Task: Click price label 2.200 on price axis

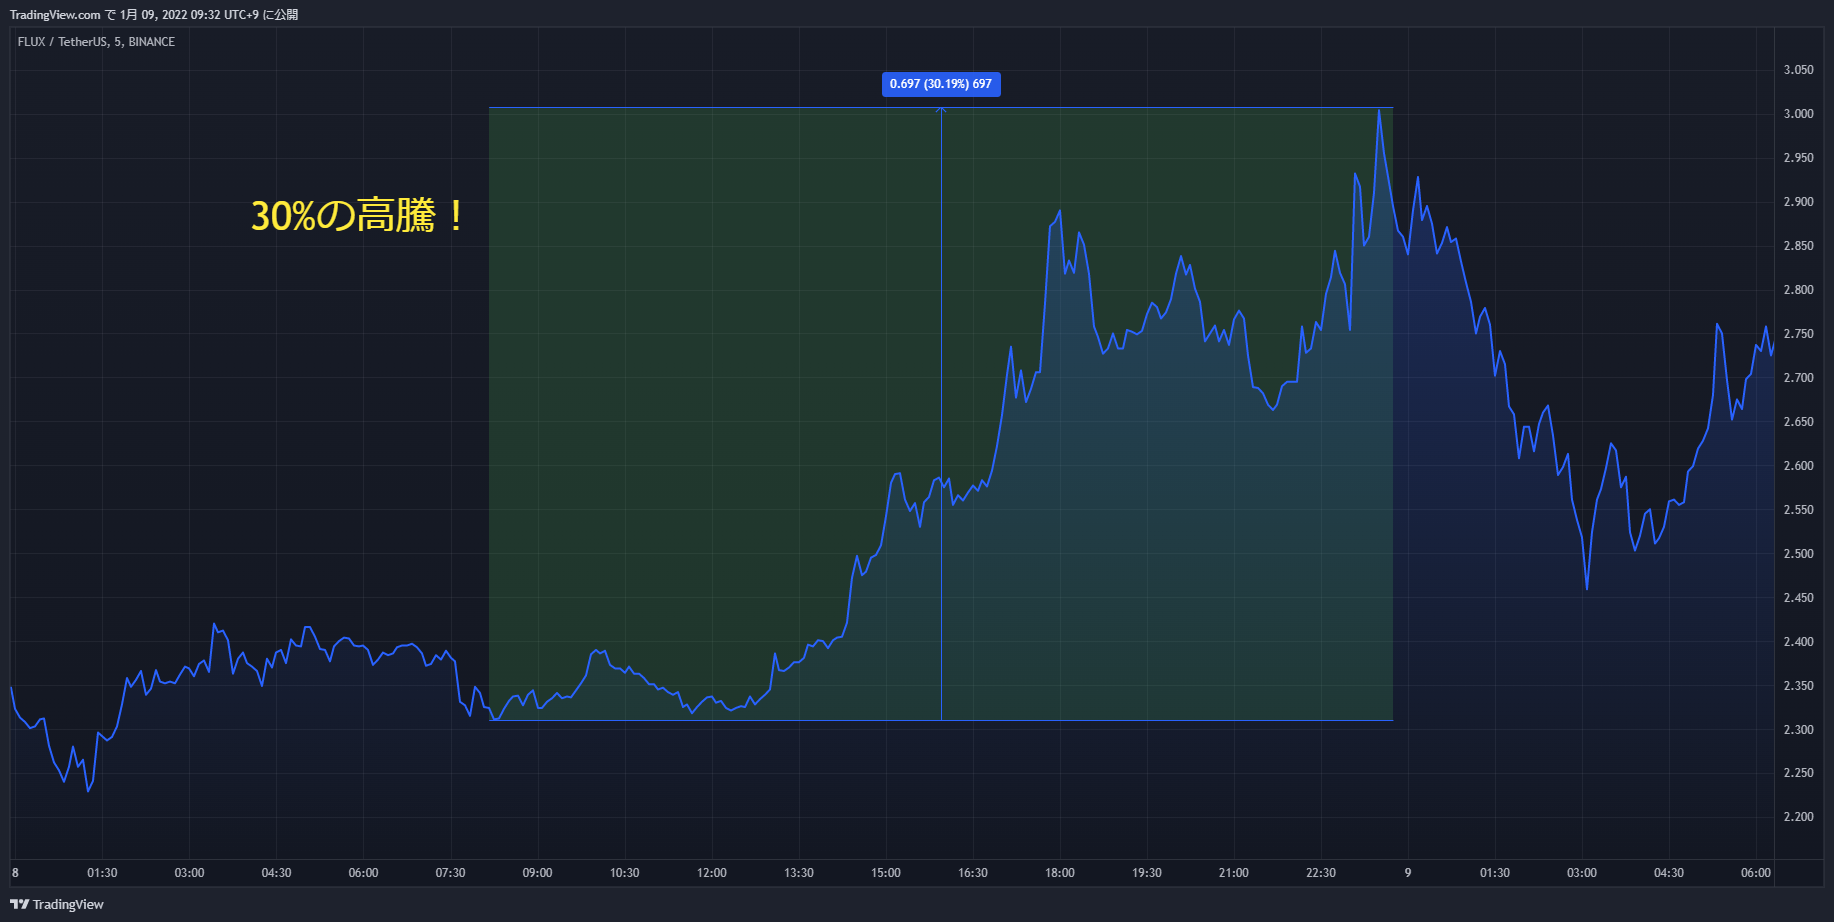Action: tap(1798, 817)
